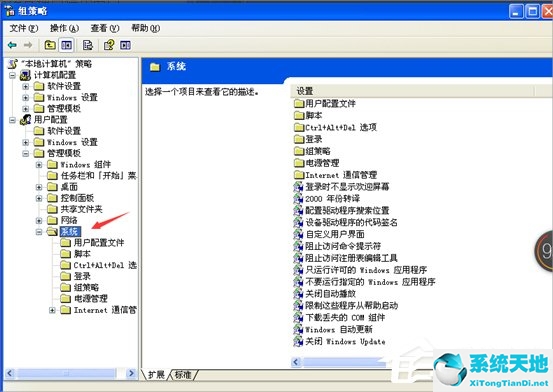Minimize the 组策略 window
Image resolution: width=553 pixels, height=392 pixels.
(x=516, y=12)
